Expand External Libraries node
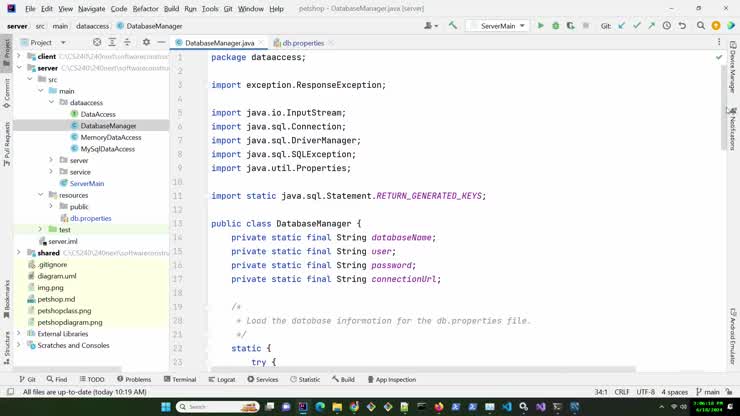The height and width of the screenshot is (416, 740). [x=19, y=334]
